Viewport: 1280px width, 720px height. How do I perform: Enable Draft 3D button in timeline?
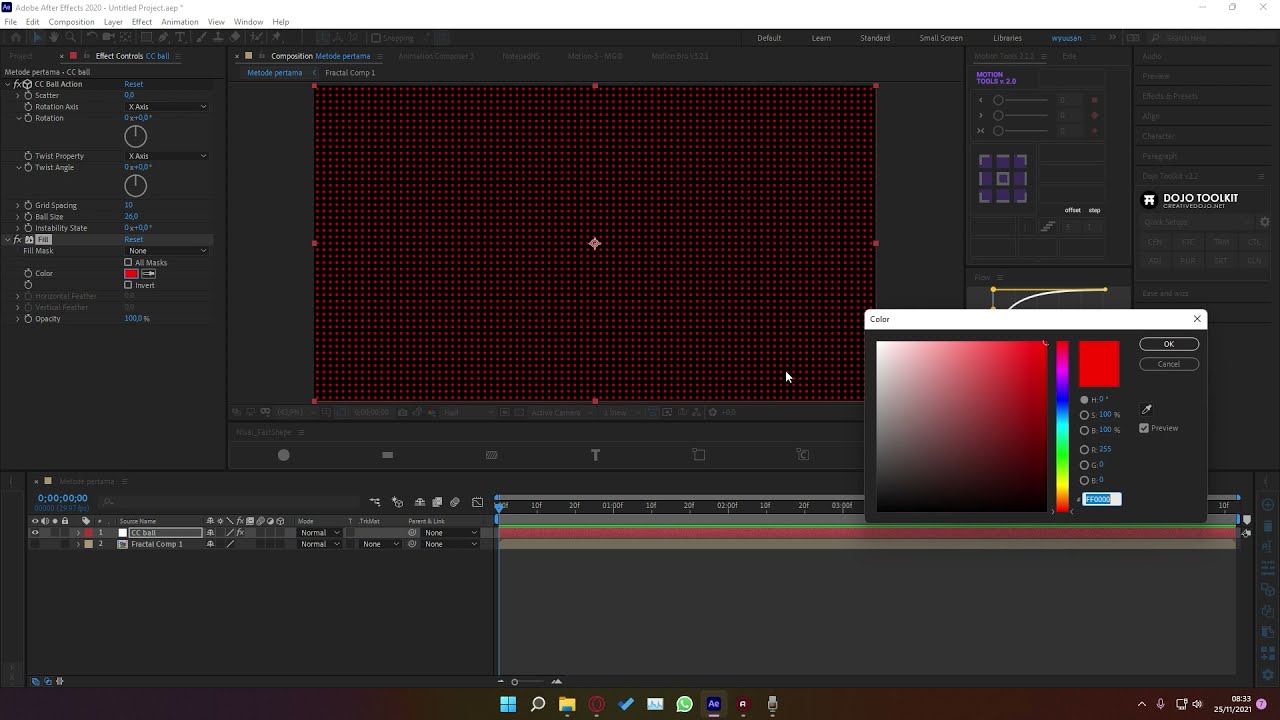397,502
